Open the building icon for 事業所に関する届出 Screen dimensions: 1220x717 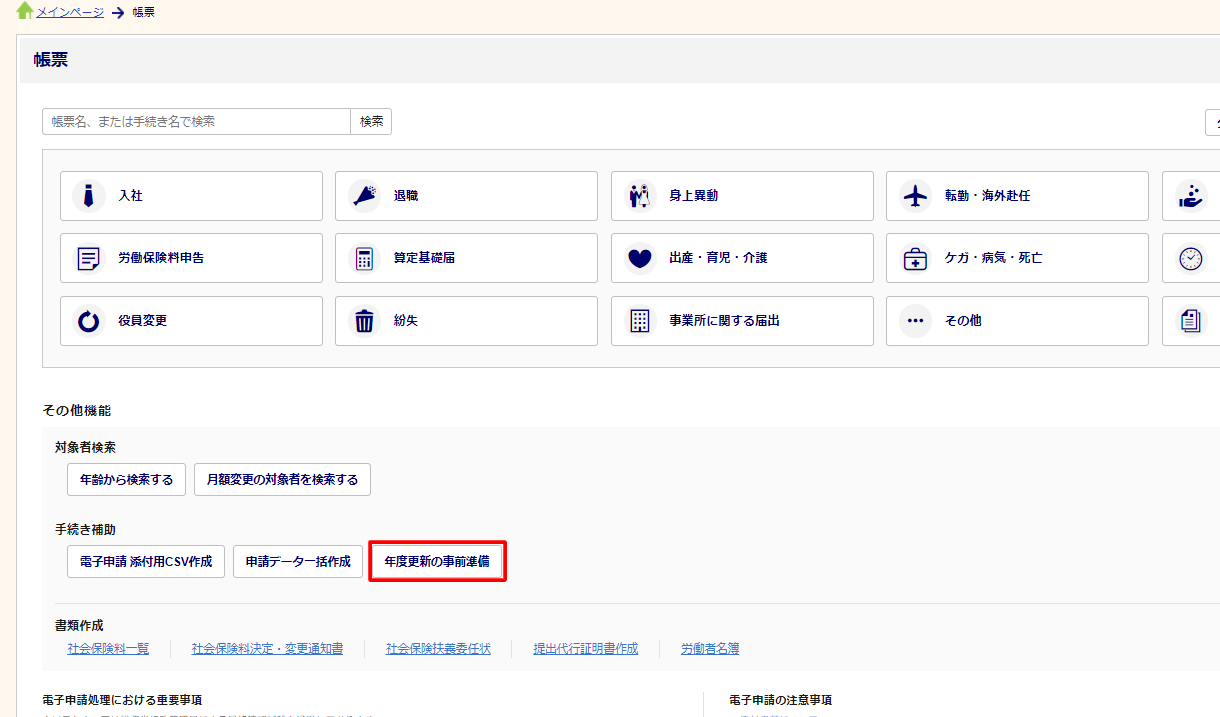tap(640, 321)
